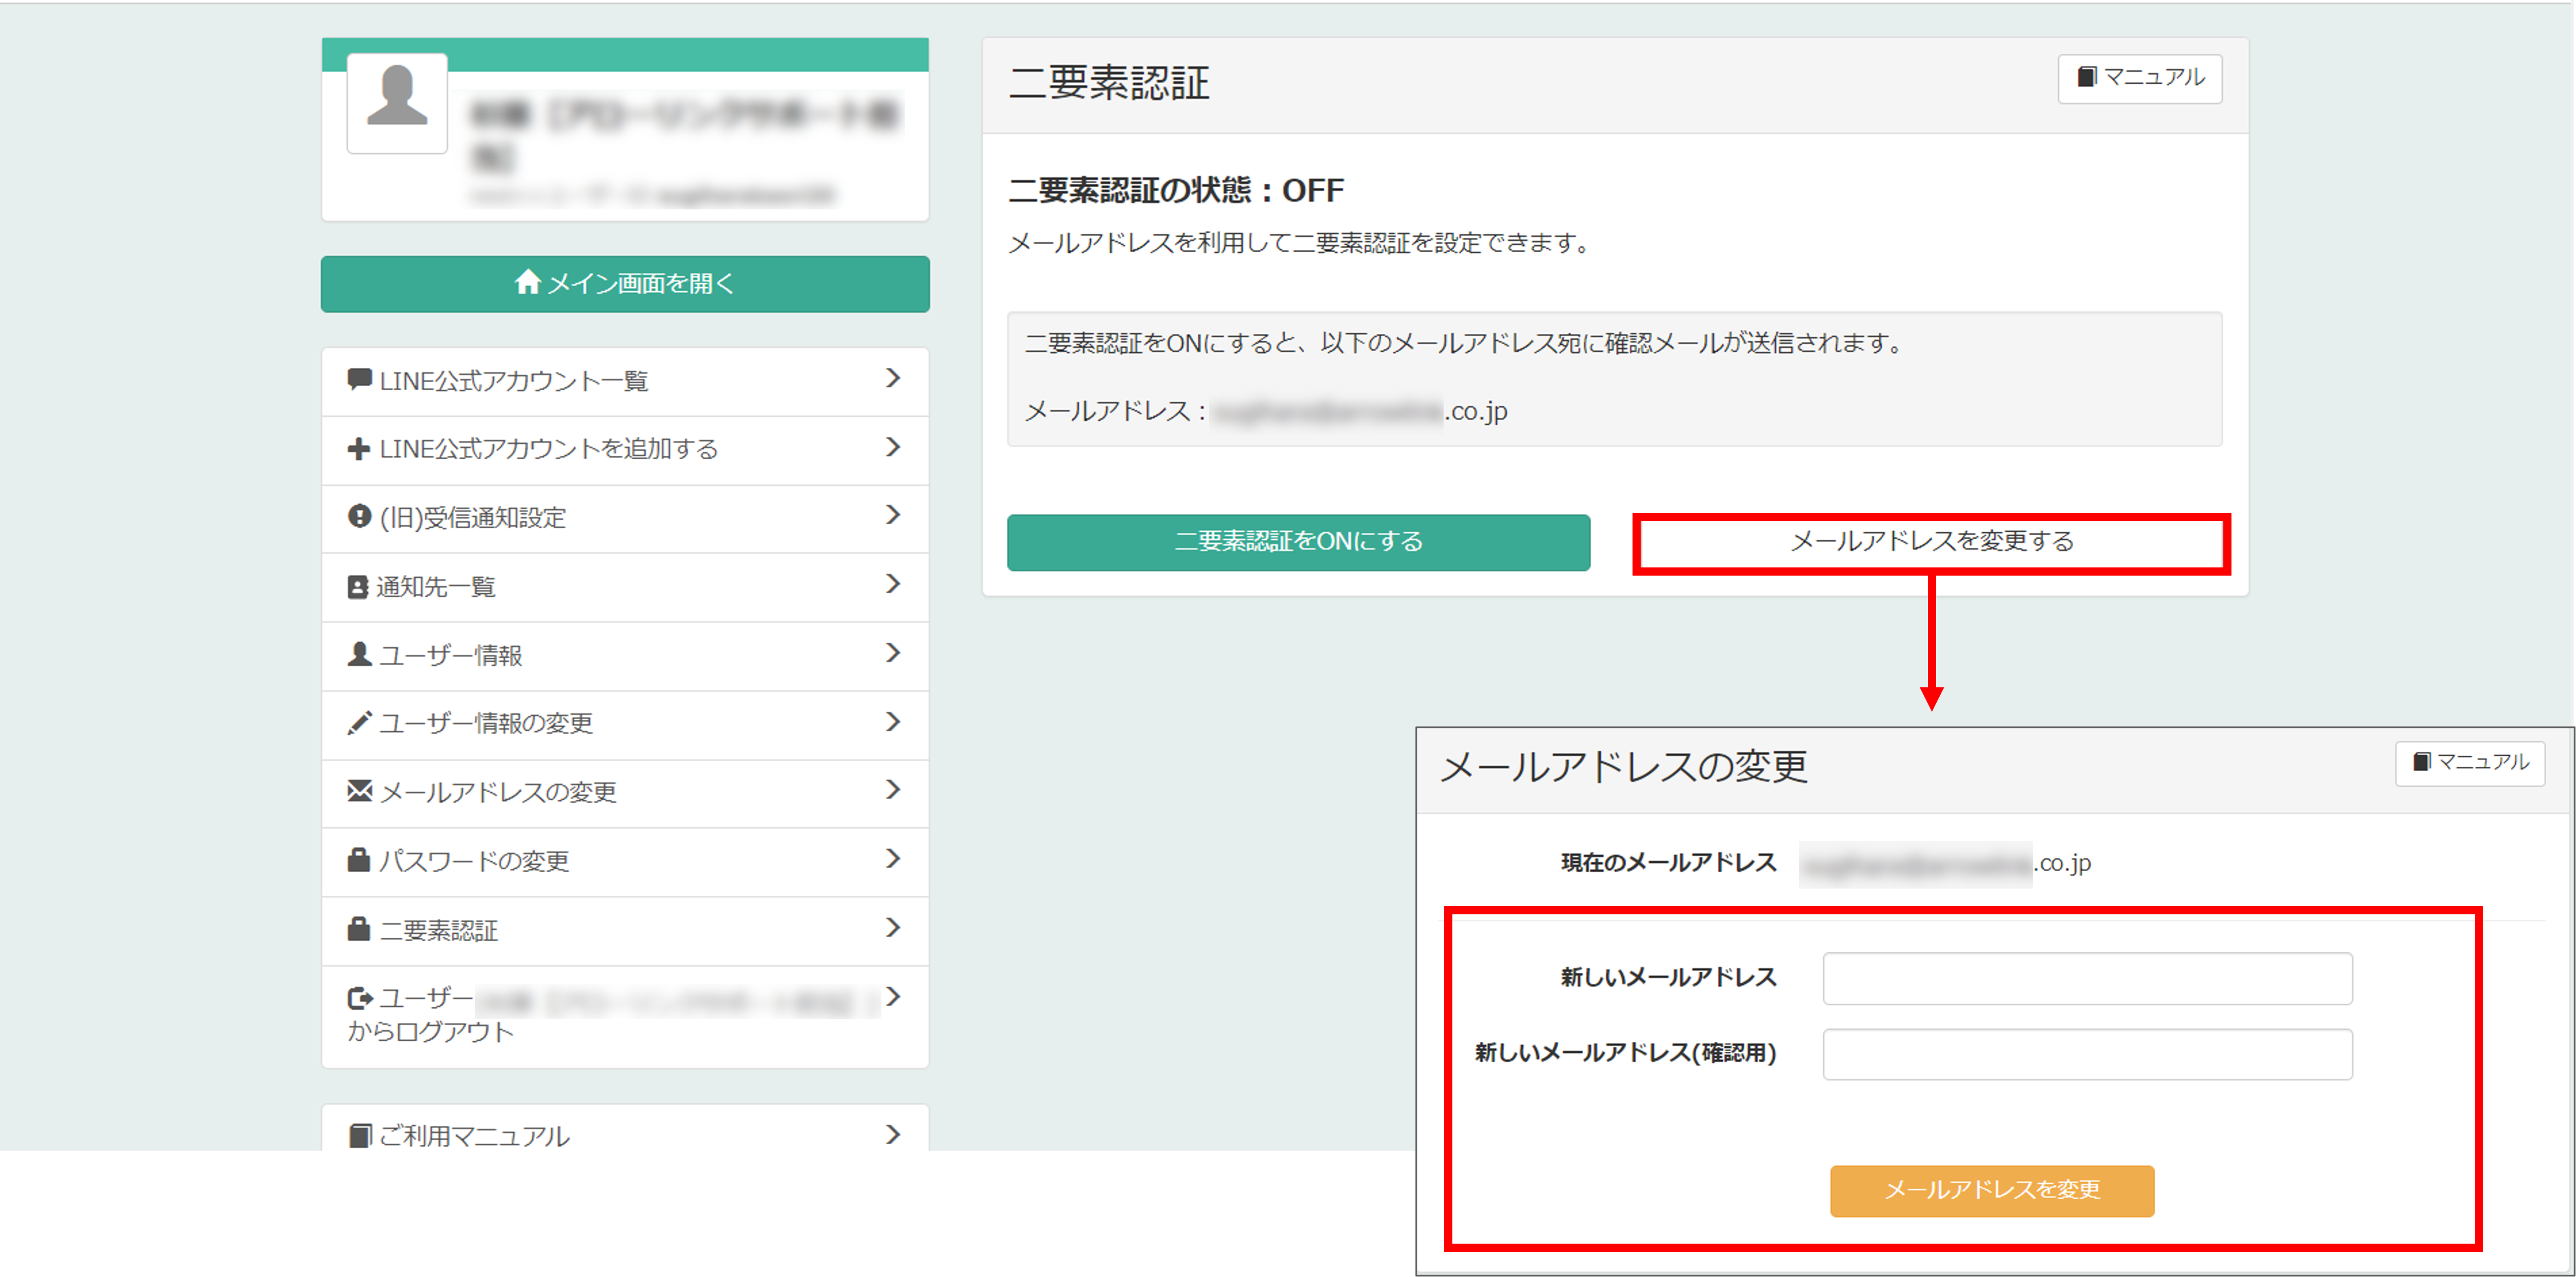The image size is (2576, 1277).
Task: Select 二要素認証 sidebar menu text
Action: [x=439, y=931]
